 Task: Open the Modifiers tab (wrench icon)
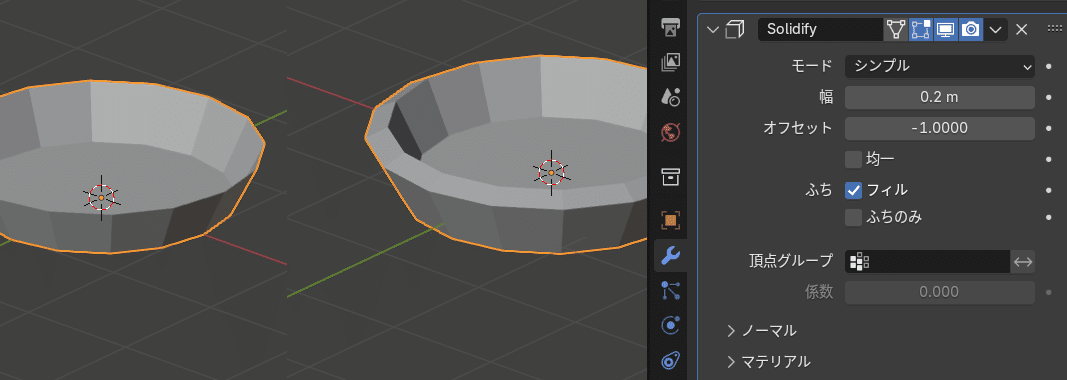670,255
